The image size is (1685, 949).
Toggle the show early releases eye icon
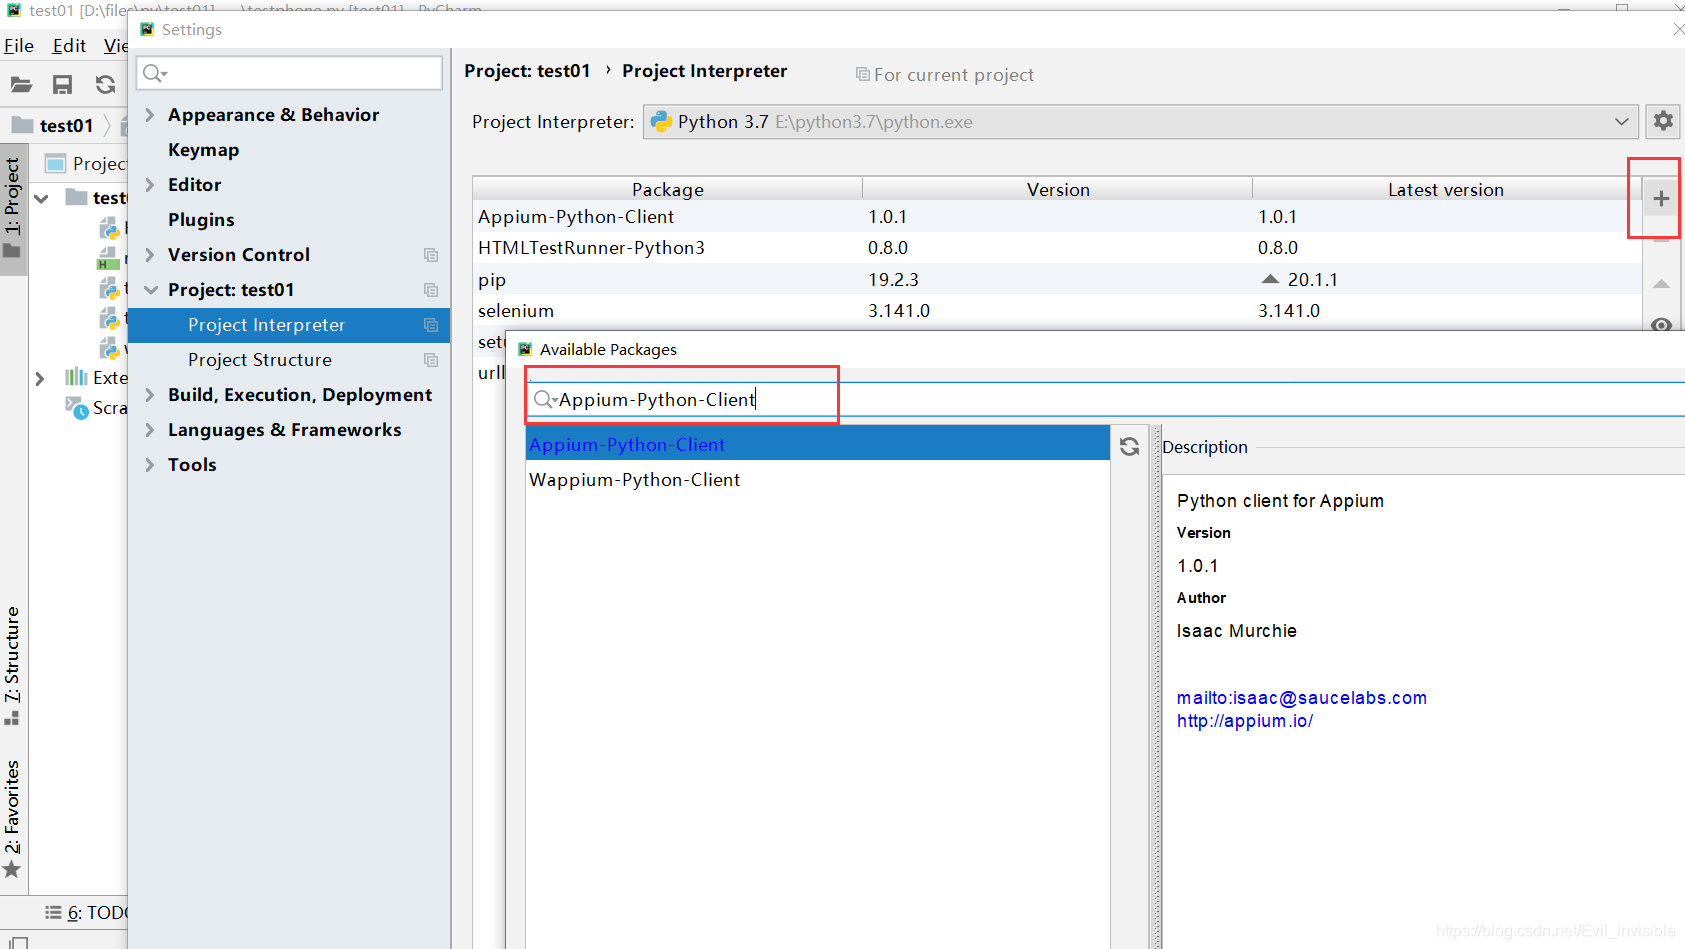tap(1661, 324)
